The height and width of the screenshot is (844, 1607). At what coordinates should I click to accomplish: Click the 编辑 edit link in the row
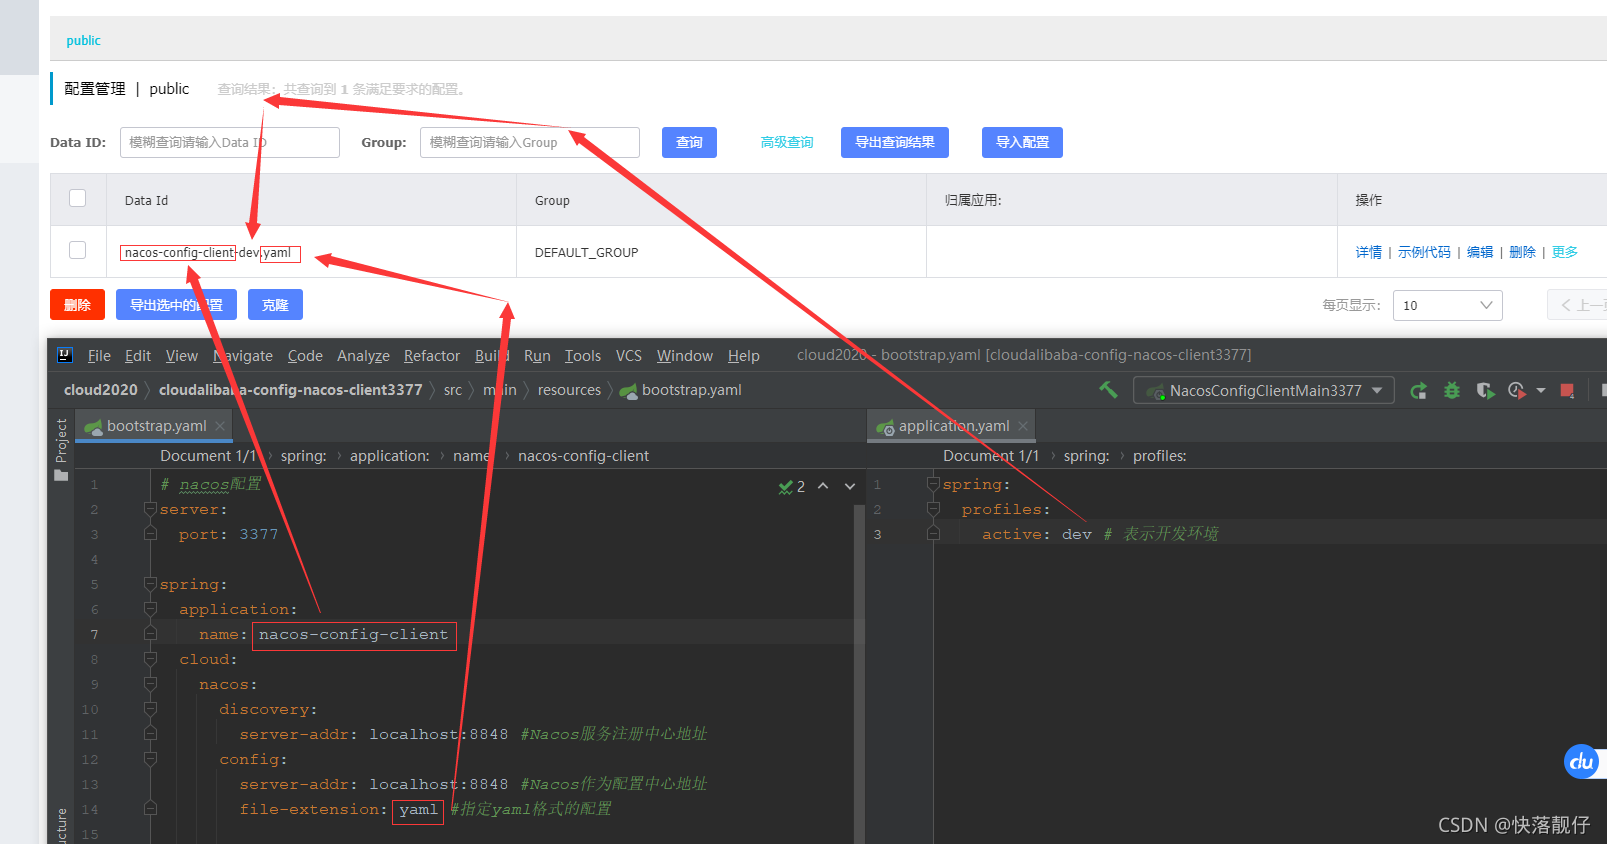(x=1480, y=252)
